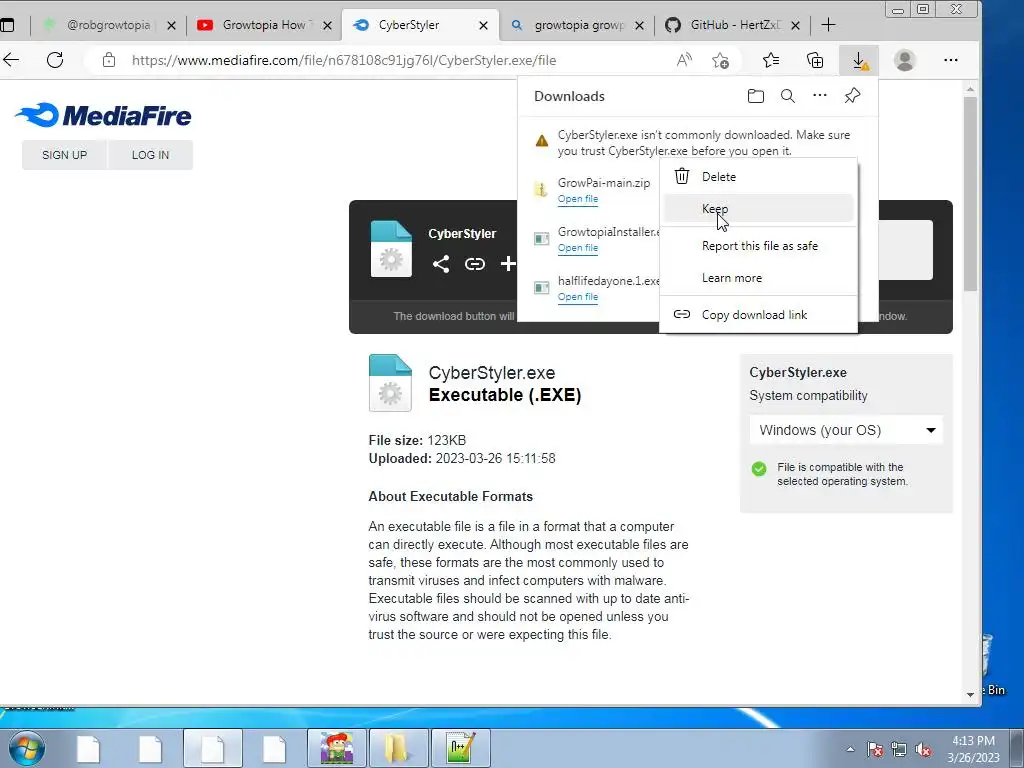Open a new browser tab
The height and width of the screenshot is (768, 1024).
click(x=828, y=25)
